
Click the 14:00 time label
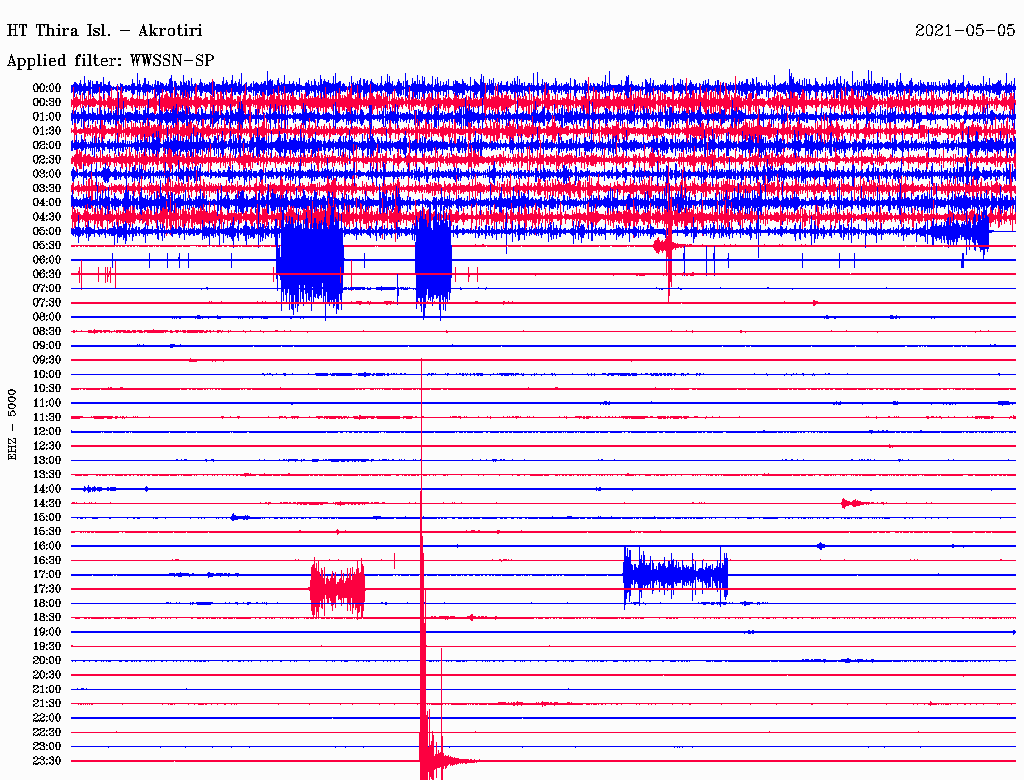47,489
